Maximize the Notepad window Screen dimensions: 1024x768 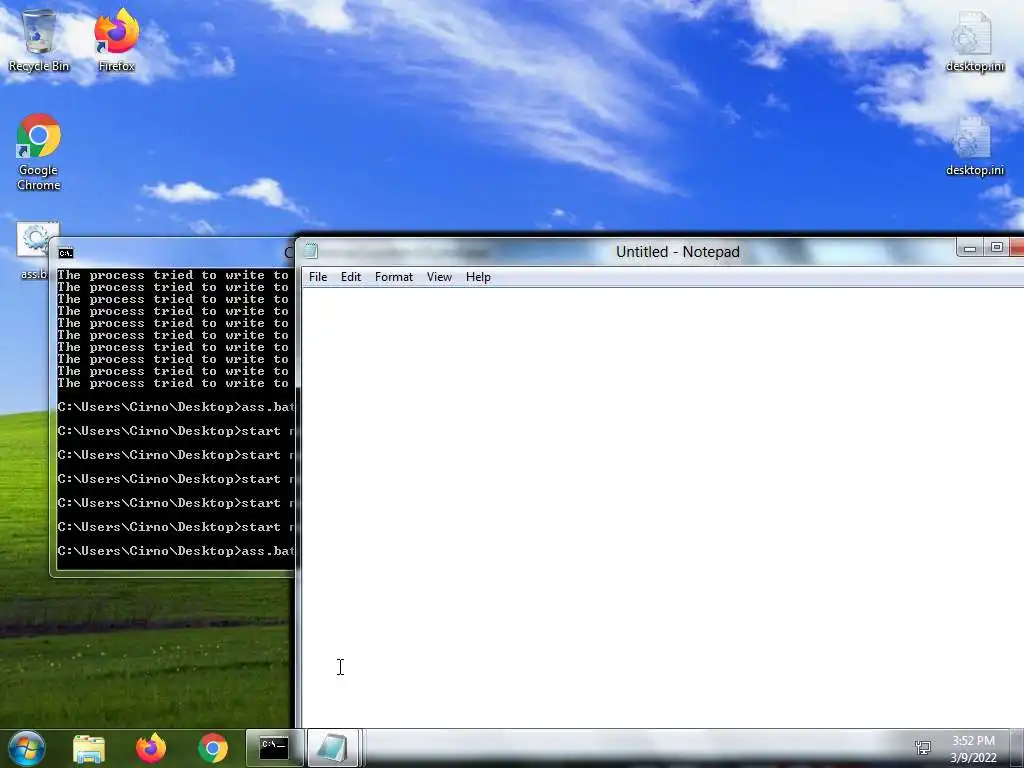(x=997, y=248)
